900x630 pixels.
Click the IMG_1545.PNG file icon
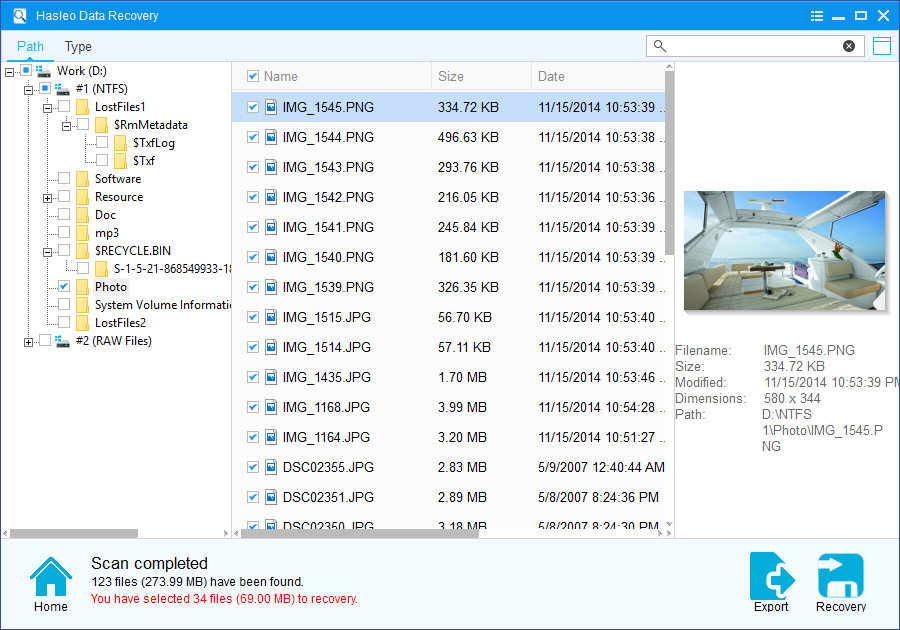[x=271, y=107]
